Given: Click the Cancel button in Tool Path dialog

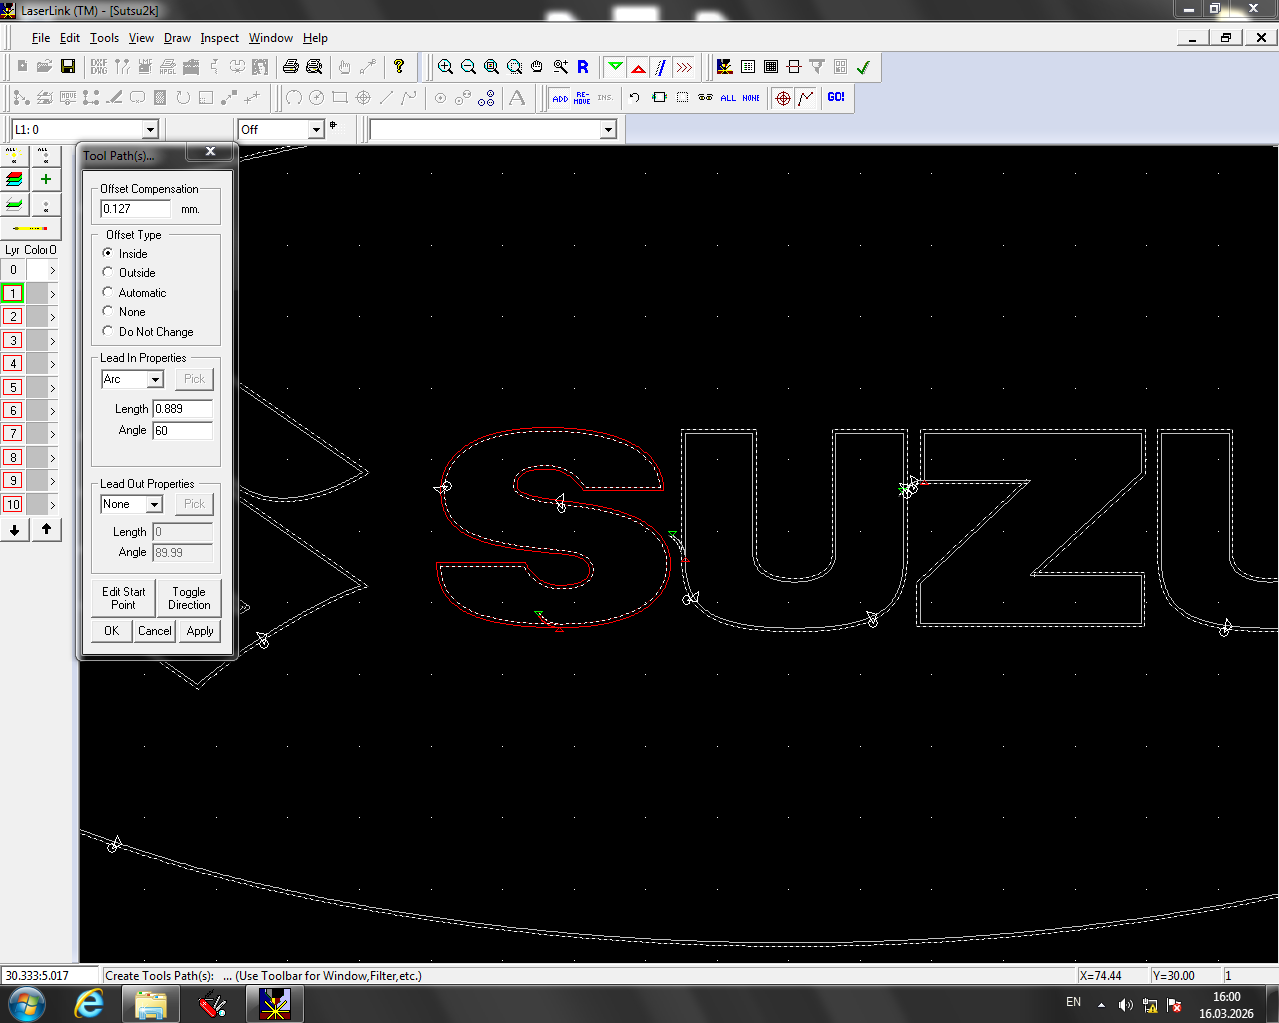Looking at the screenshot, I should [x=155, y=631].
